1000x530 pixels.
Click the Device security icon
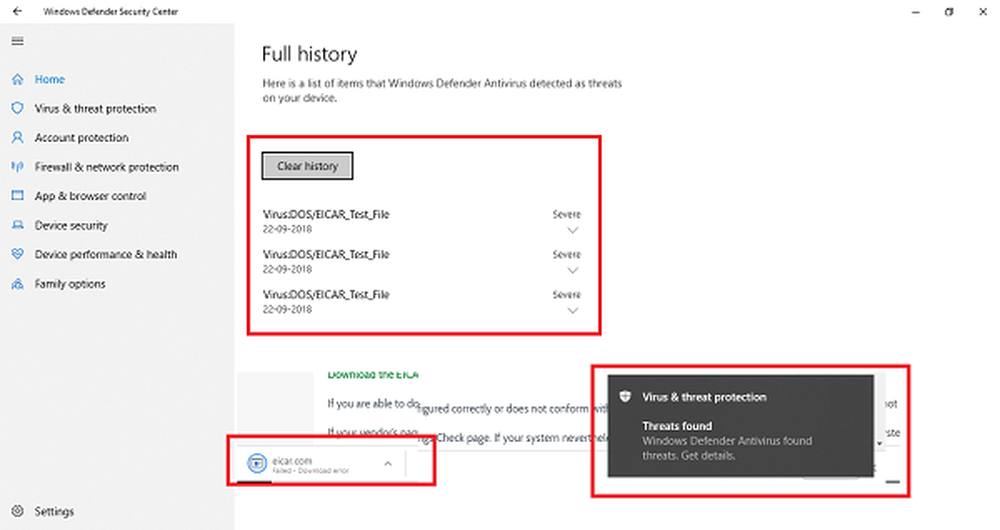coord(17,225)
